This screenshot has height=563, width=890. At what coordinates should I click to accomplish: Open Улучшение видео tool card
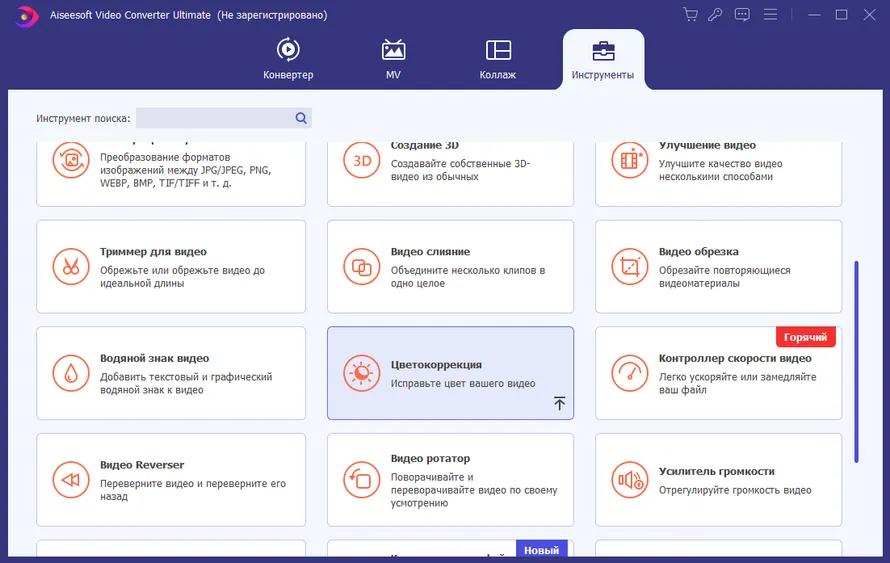pos(719,174)
